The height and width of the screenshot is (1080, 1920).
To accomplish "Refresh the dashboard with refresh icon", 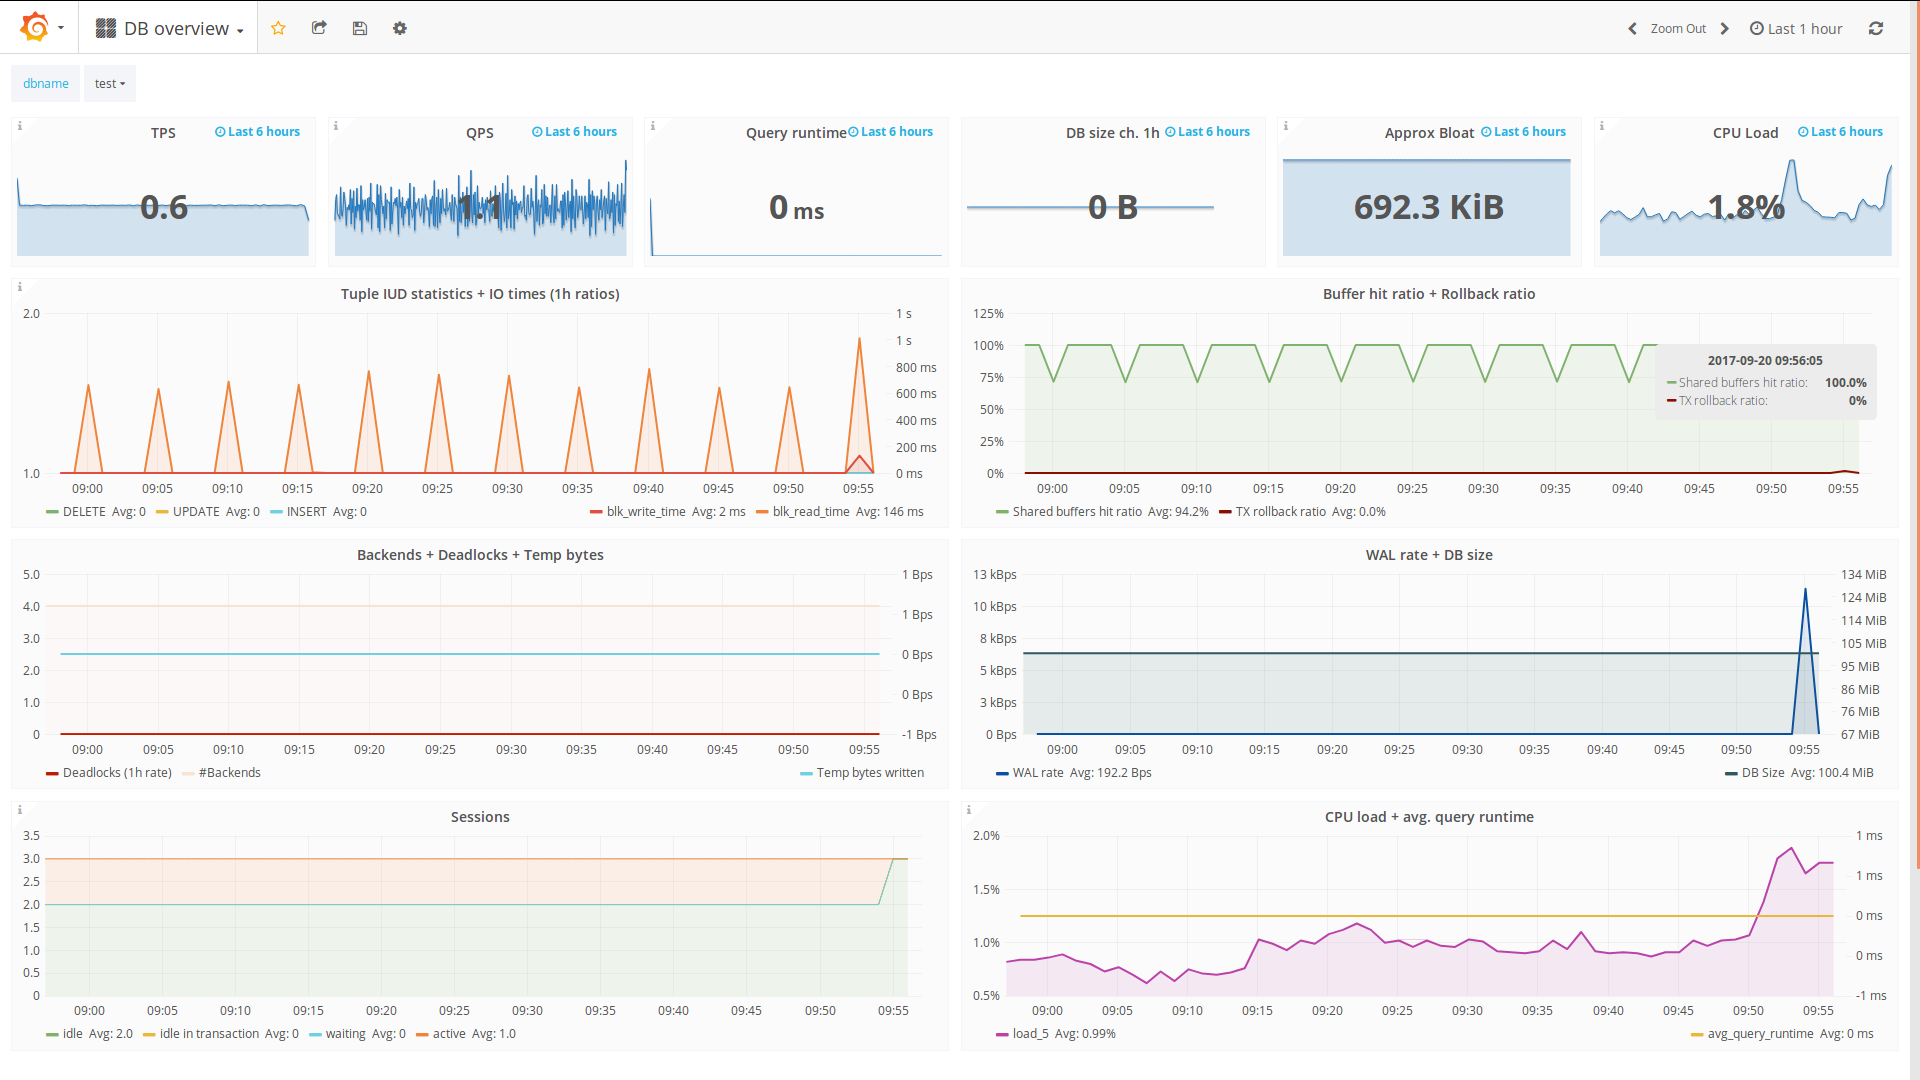I will (x=1876, y=28).
